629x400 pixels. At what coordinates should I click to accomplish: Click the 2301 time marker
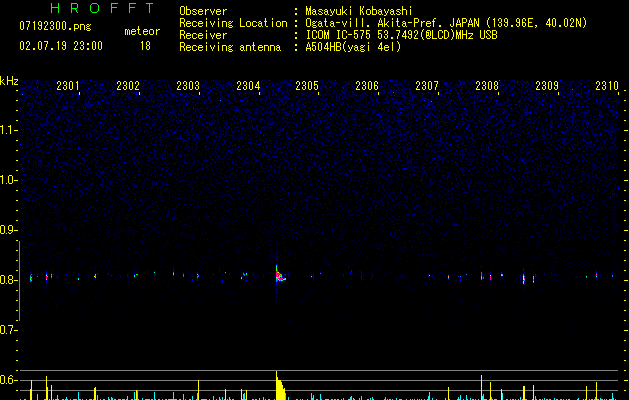click(68, 86)
